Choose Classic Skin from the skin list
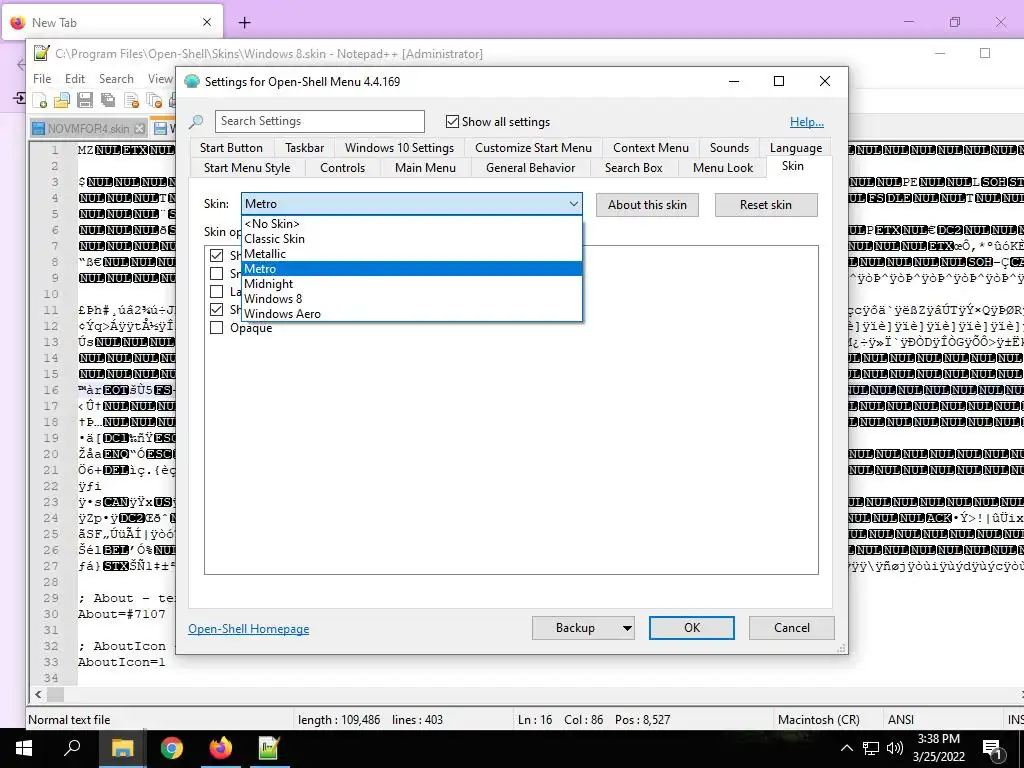This screenshot has width=1024, height=768. tap(411, 238)
